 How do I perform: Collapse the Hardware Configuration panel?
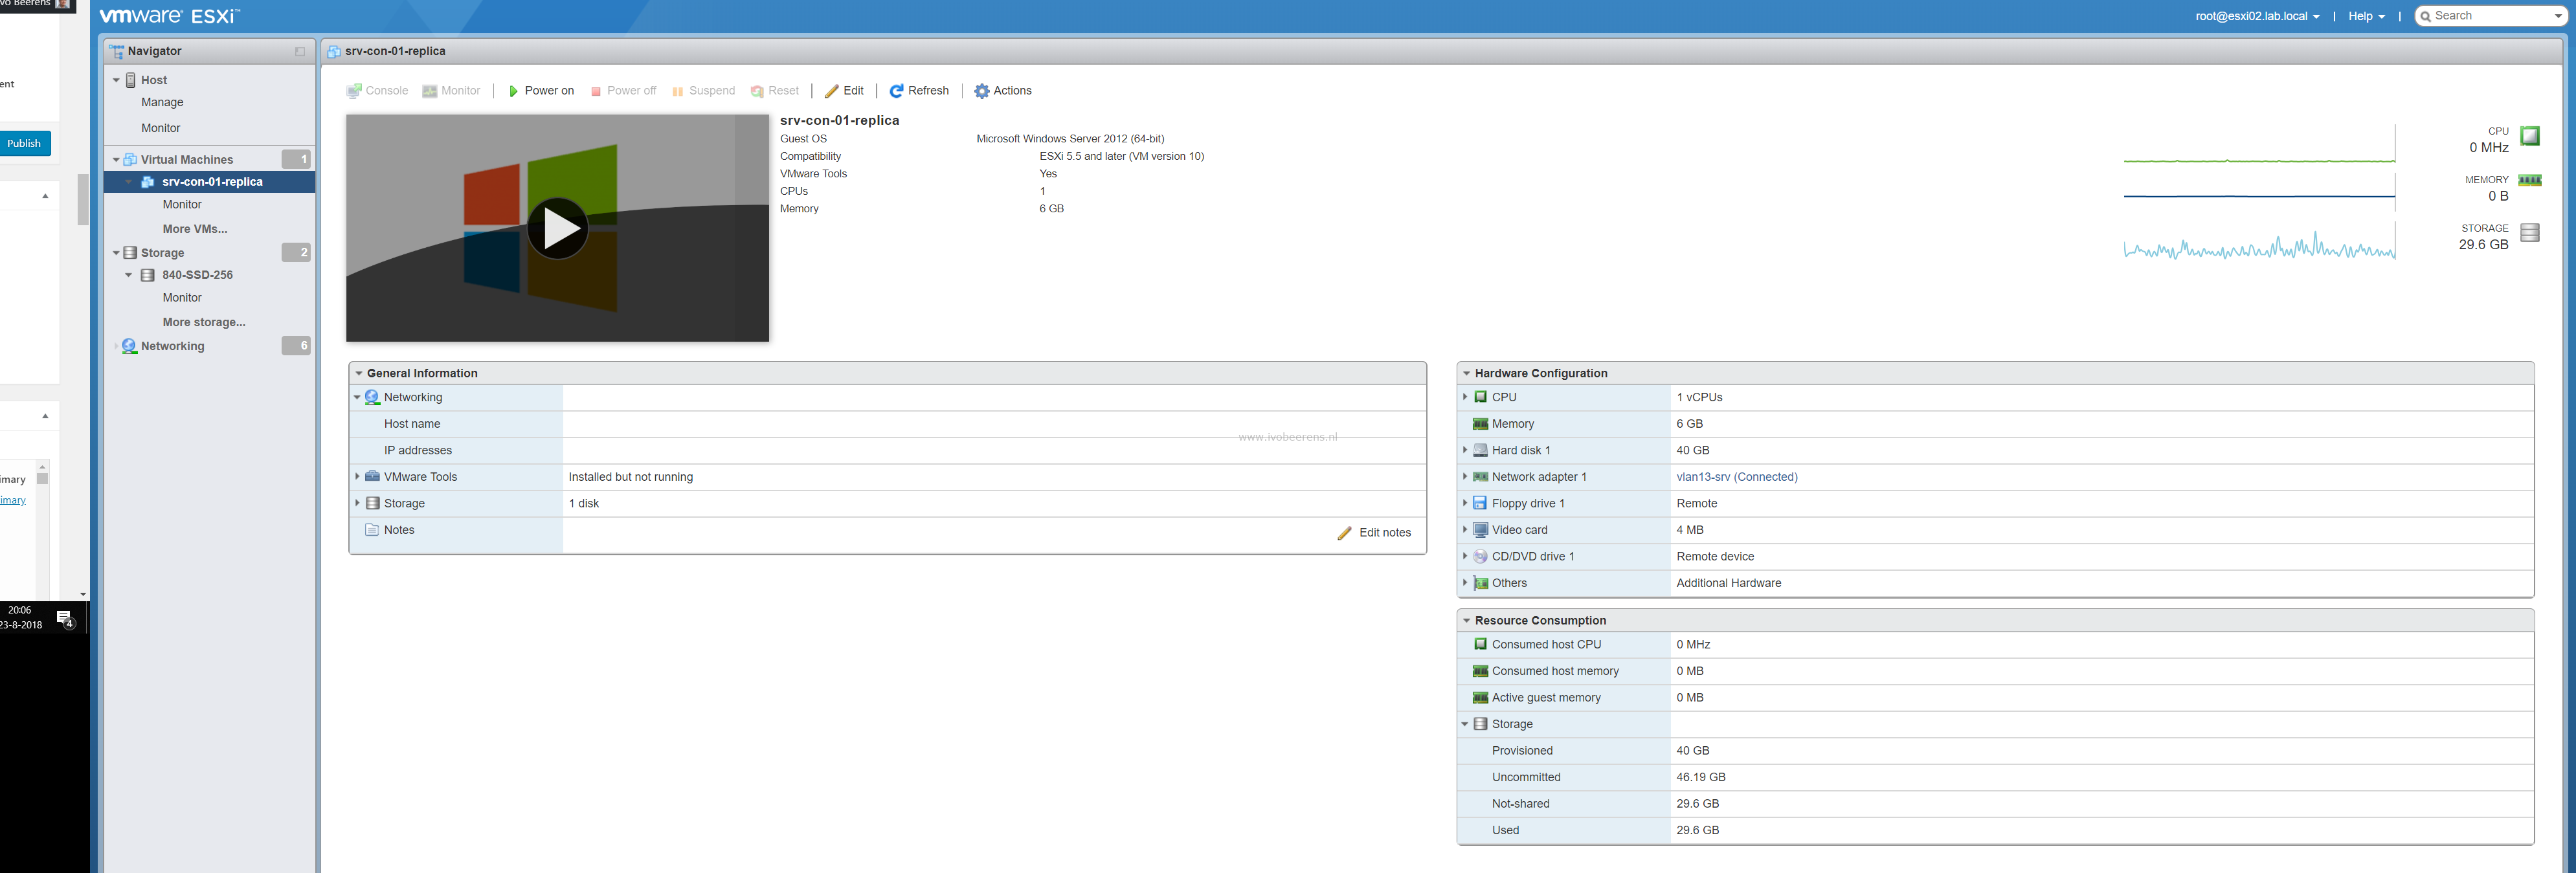point(1466,373)
